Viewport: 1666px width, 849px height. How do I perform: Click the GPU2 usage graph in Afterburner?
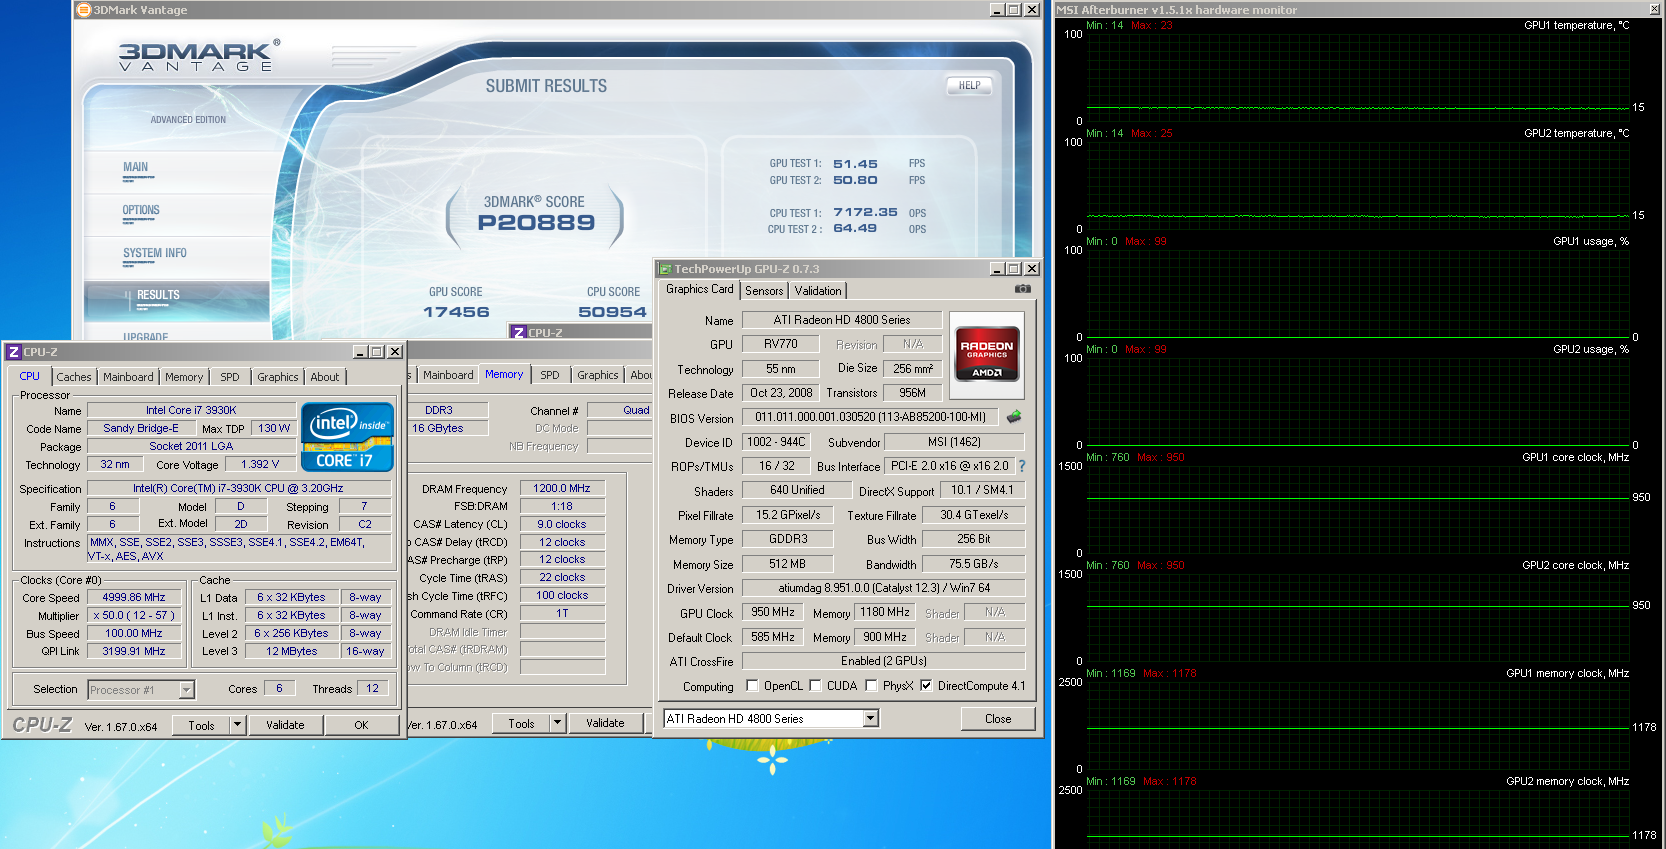(1358, 401)
